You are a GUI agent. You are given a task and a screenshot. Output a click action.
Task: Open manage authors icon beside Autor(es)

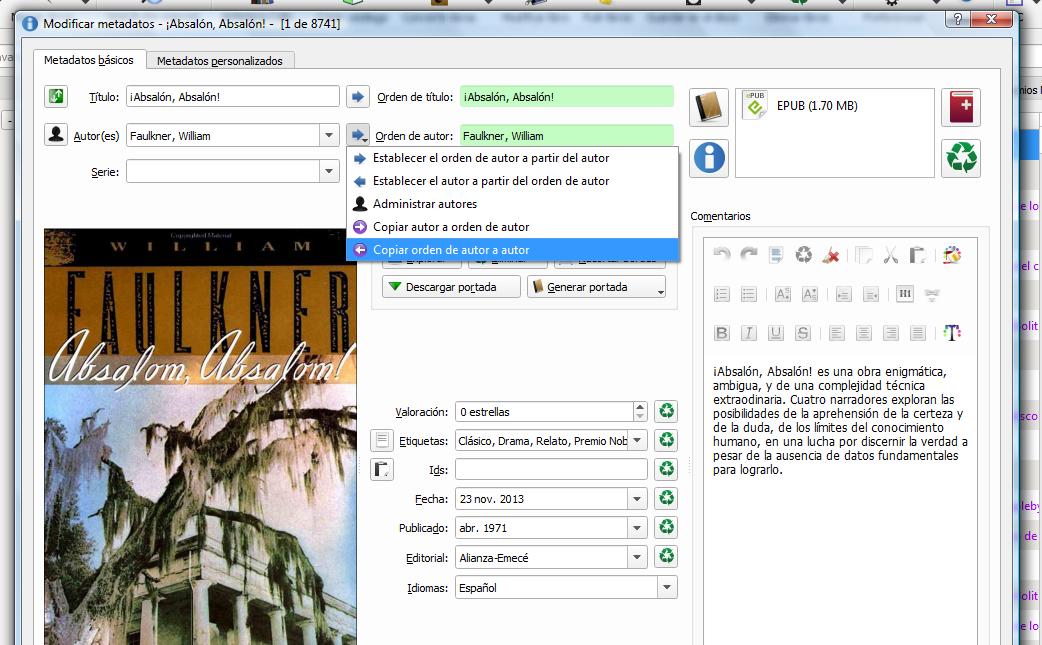(56, 135)
